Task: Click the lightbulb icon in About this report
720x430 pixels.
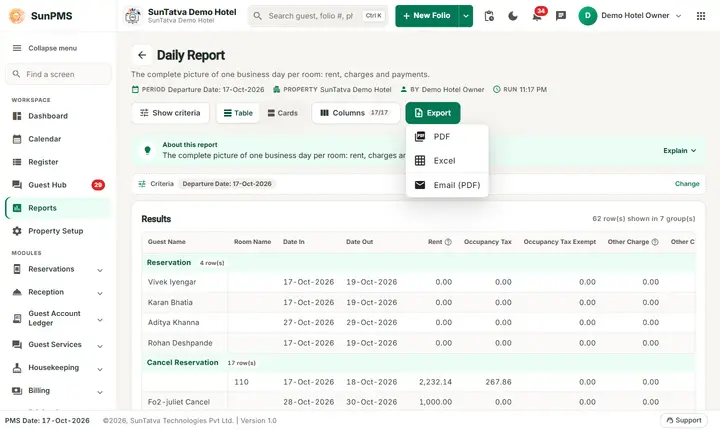Action: (x=147, y=150)
